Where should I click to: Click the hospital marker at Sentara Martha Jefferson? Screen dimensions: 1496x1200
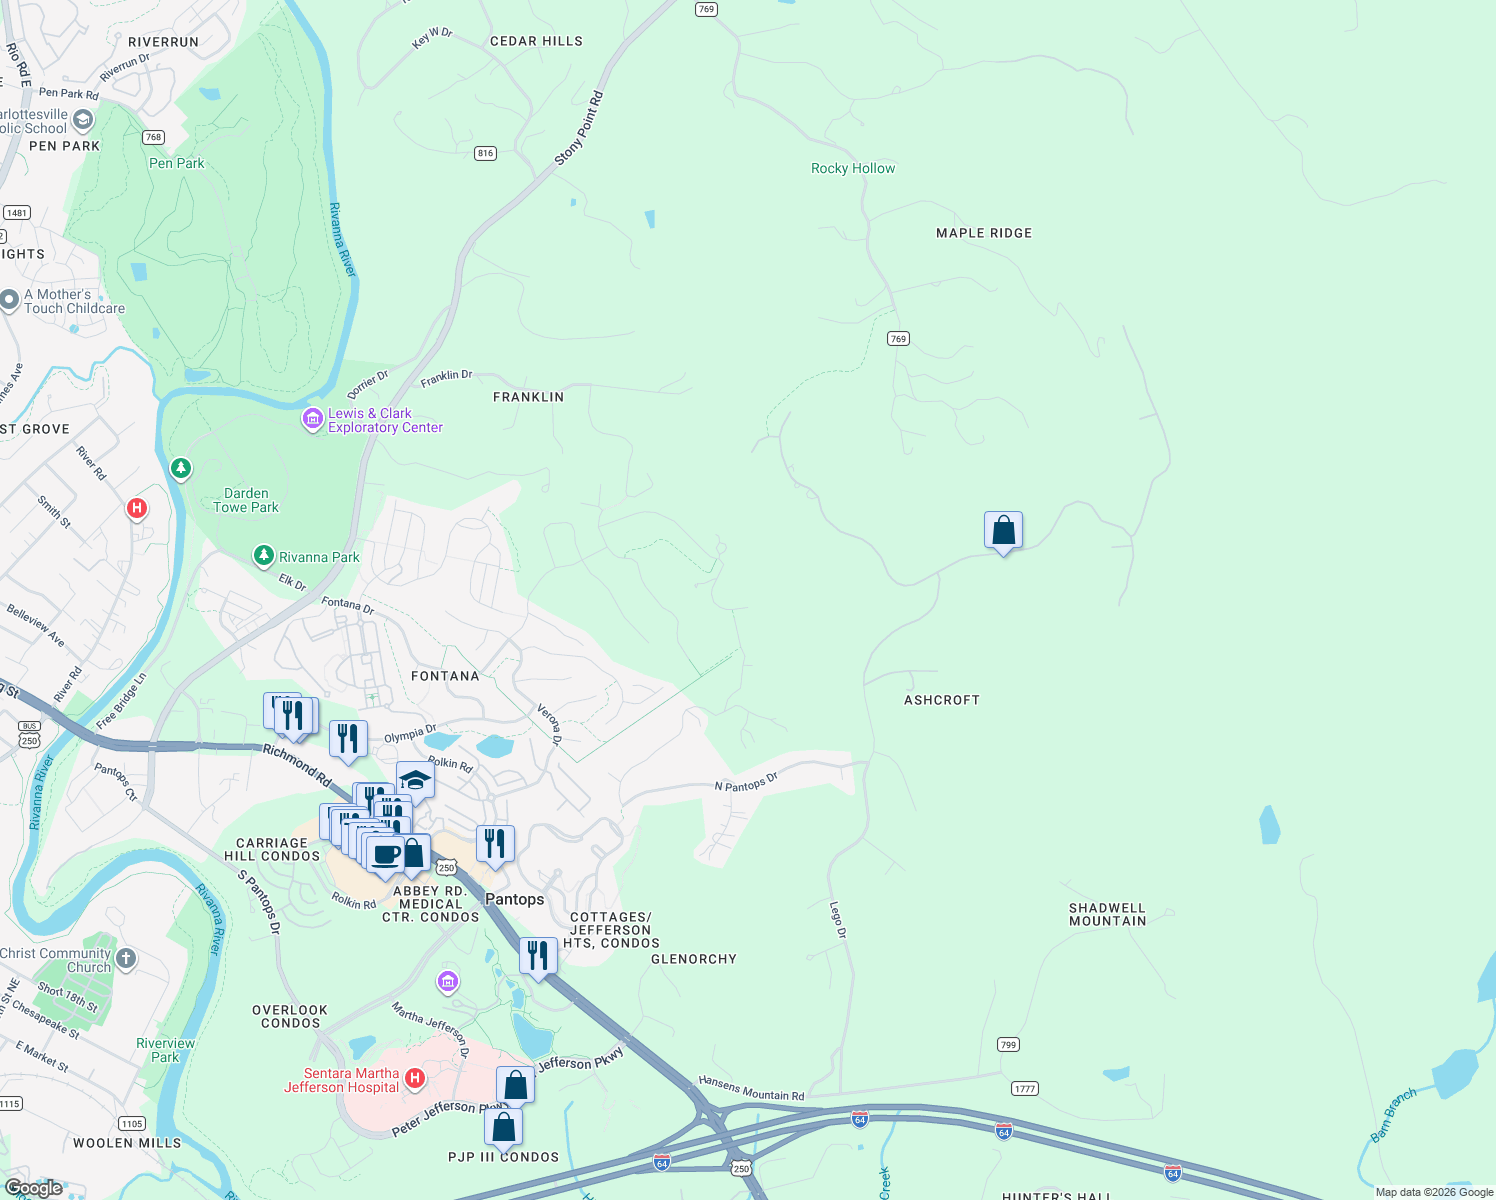(413, 1078)
